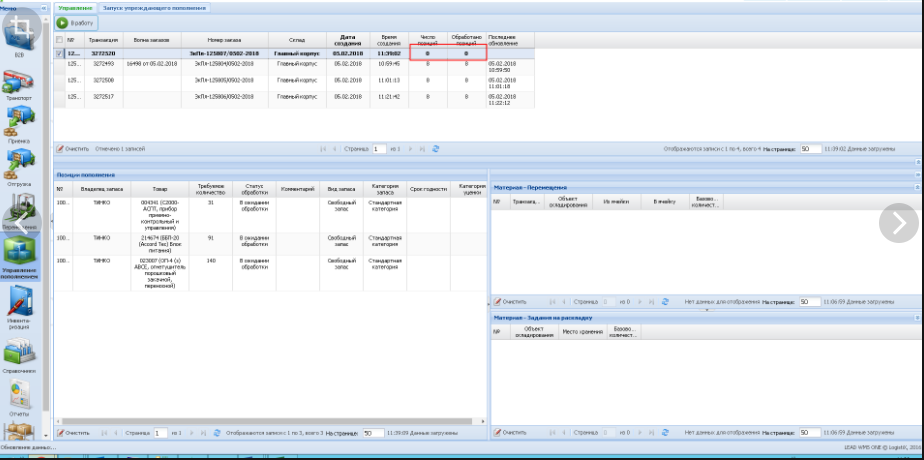924x460 pixels.
Task: Click next image arrow on right
Action: 898,222
